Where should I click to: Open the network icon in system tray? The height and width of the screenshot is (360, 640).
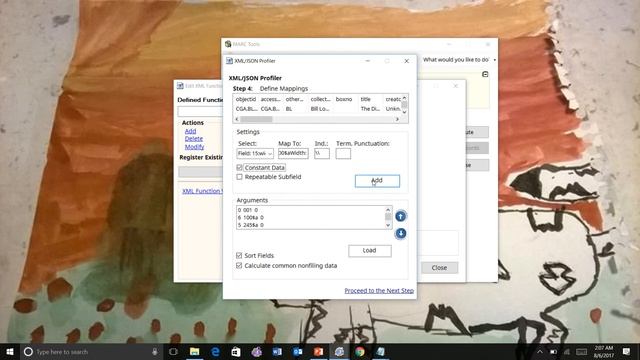(567, 351)
